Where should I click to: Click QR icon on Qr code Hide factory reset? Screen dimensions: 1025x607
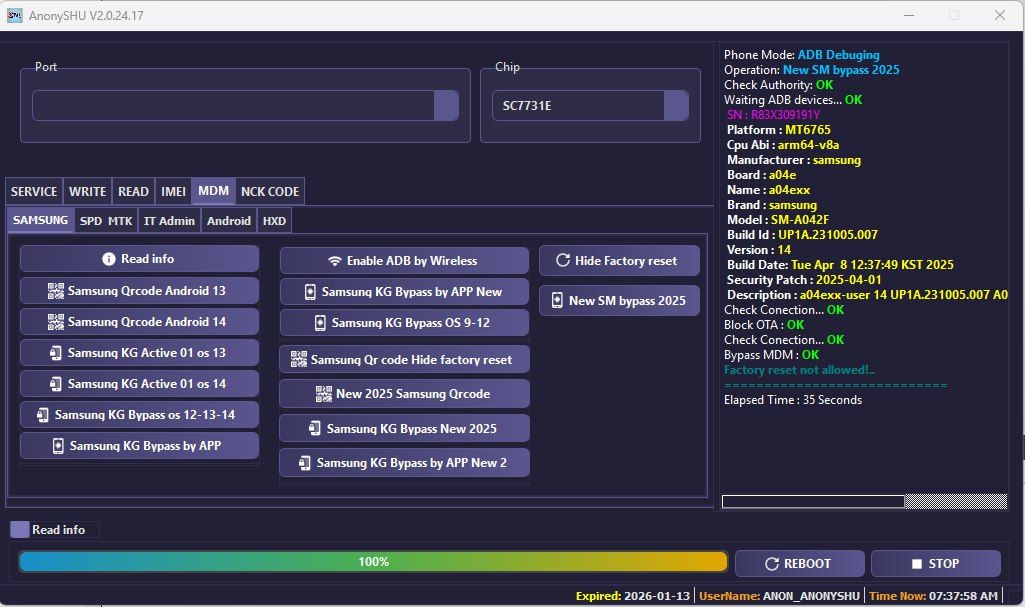299,359
